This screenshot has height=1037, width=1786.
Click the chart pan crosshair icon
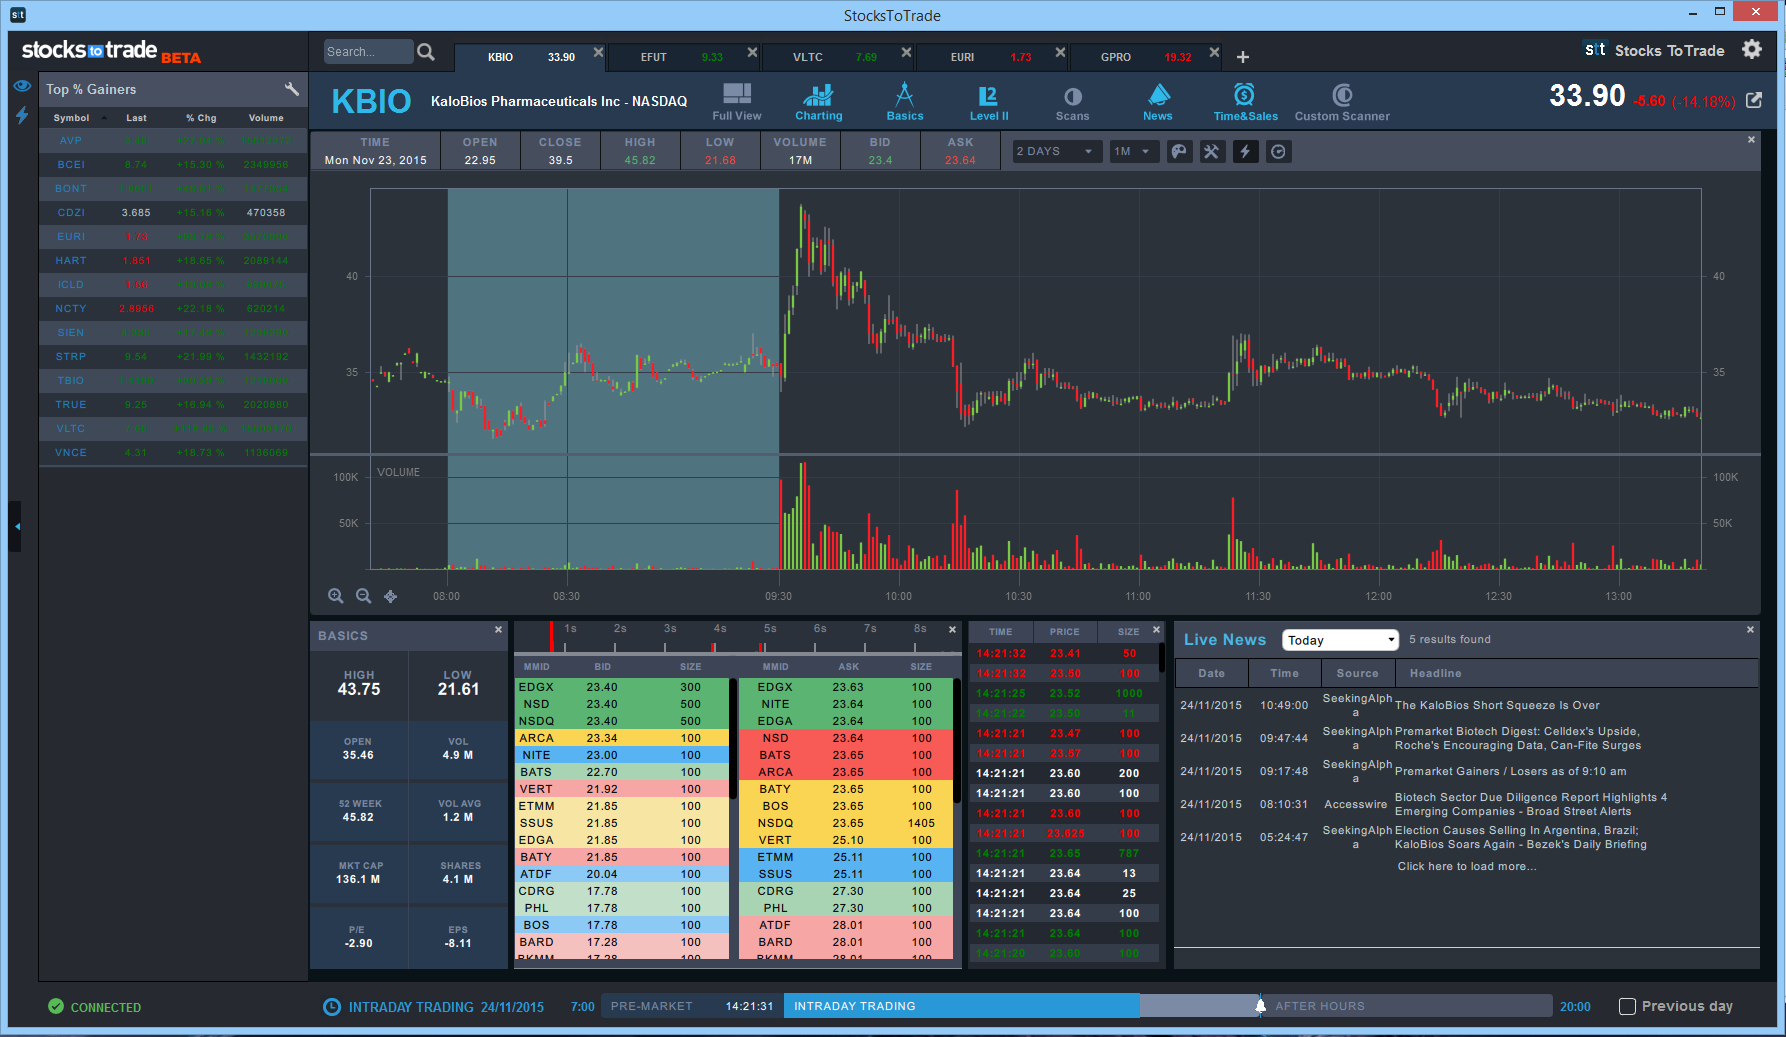point(391,596)
